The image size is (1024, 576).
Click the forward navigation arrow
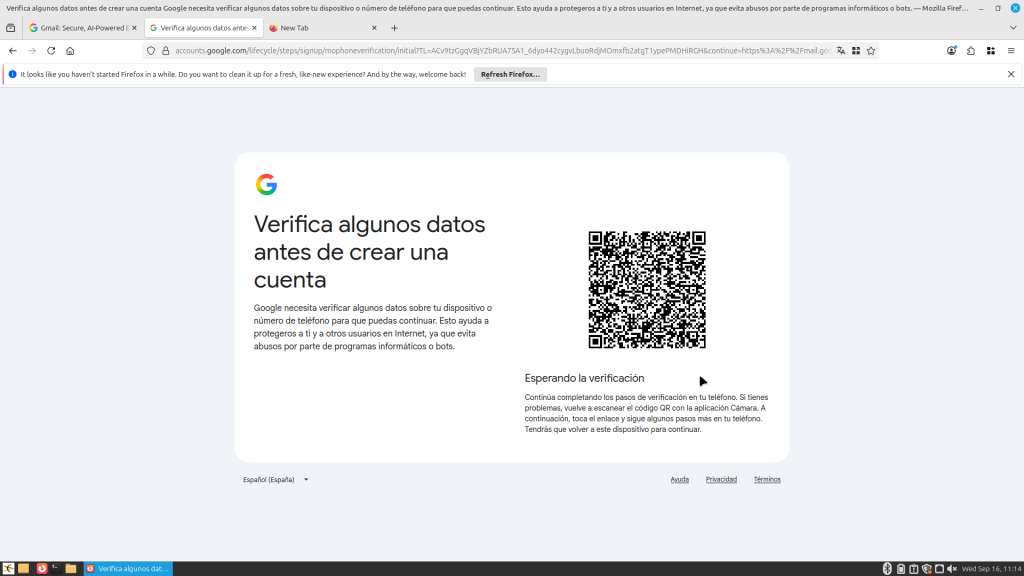31,51
